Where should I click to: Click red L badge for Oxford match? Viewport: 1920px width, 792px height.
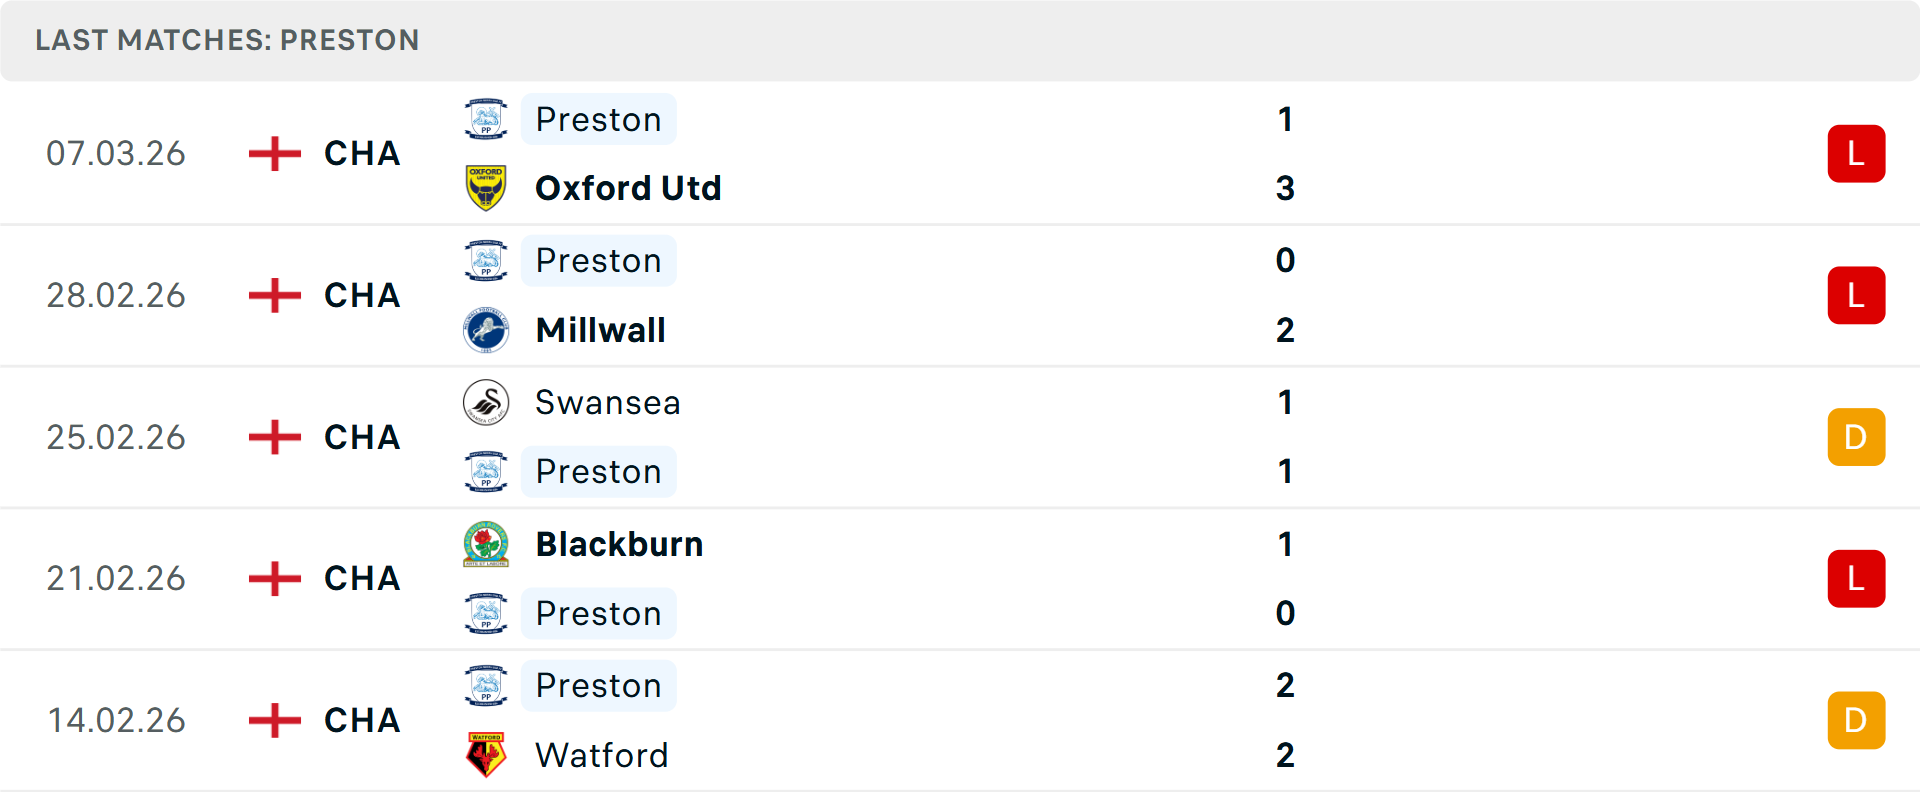coord(1856,154)
